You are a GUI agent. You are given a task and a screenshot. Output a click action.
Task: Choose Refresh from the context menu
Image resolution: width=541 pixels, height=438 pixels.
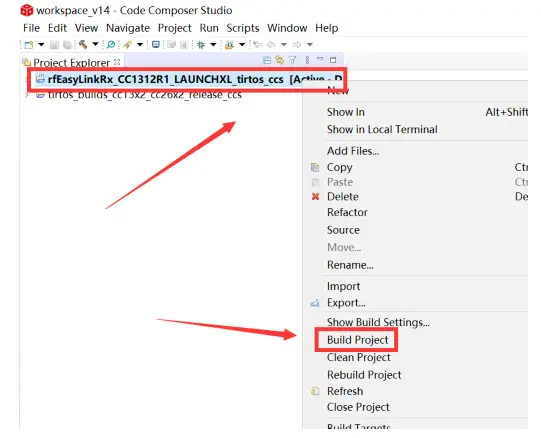click(345, 391)
